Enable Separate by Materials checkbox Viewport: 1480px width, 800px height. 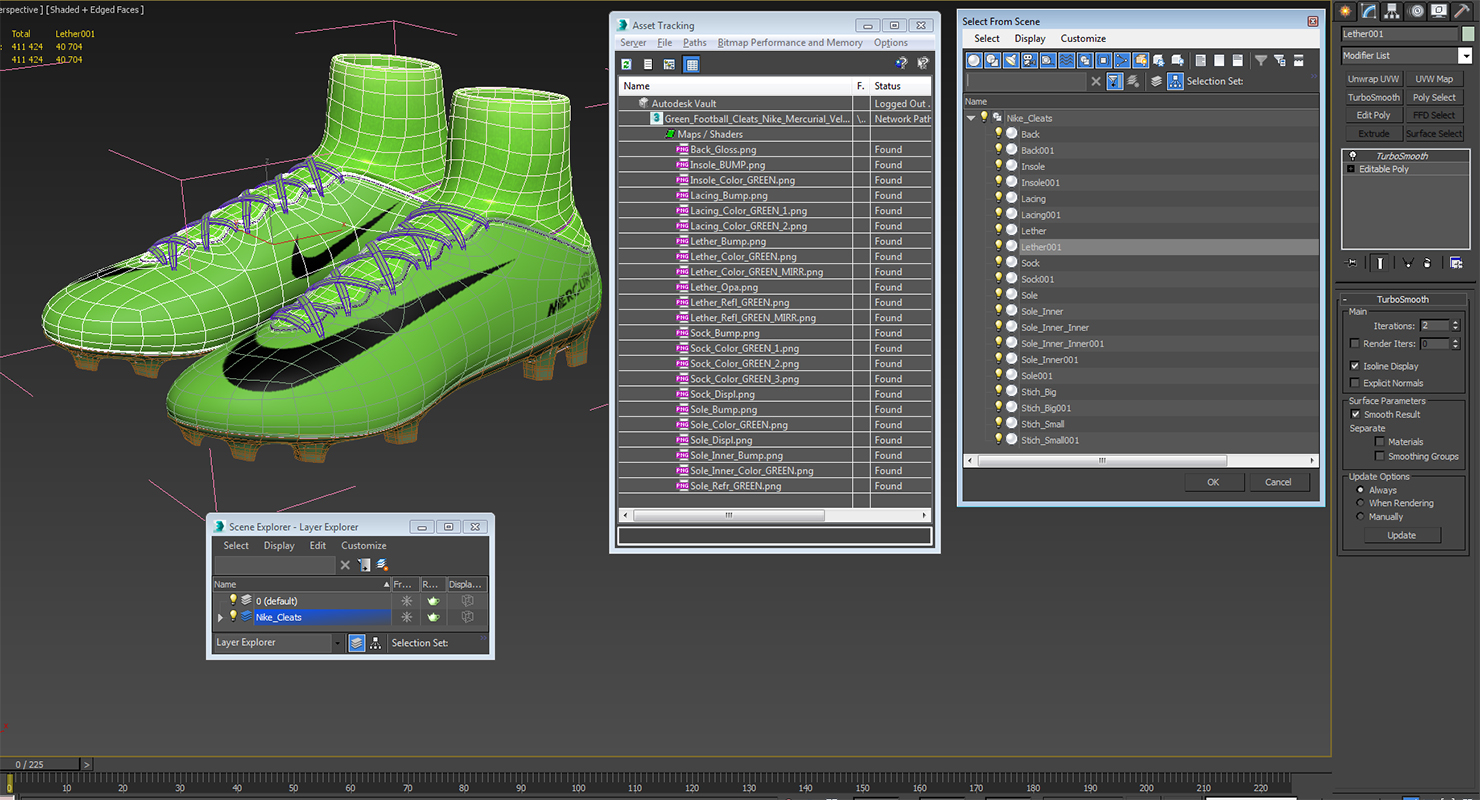(x=1380, y=441)
